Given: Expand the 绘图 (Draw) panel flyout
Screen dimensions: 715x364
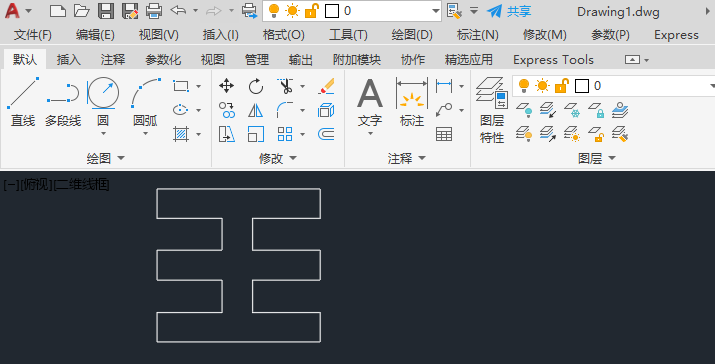Looking at the screenshot, I should tap(105, 158).
